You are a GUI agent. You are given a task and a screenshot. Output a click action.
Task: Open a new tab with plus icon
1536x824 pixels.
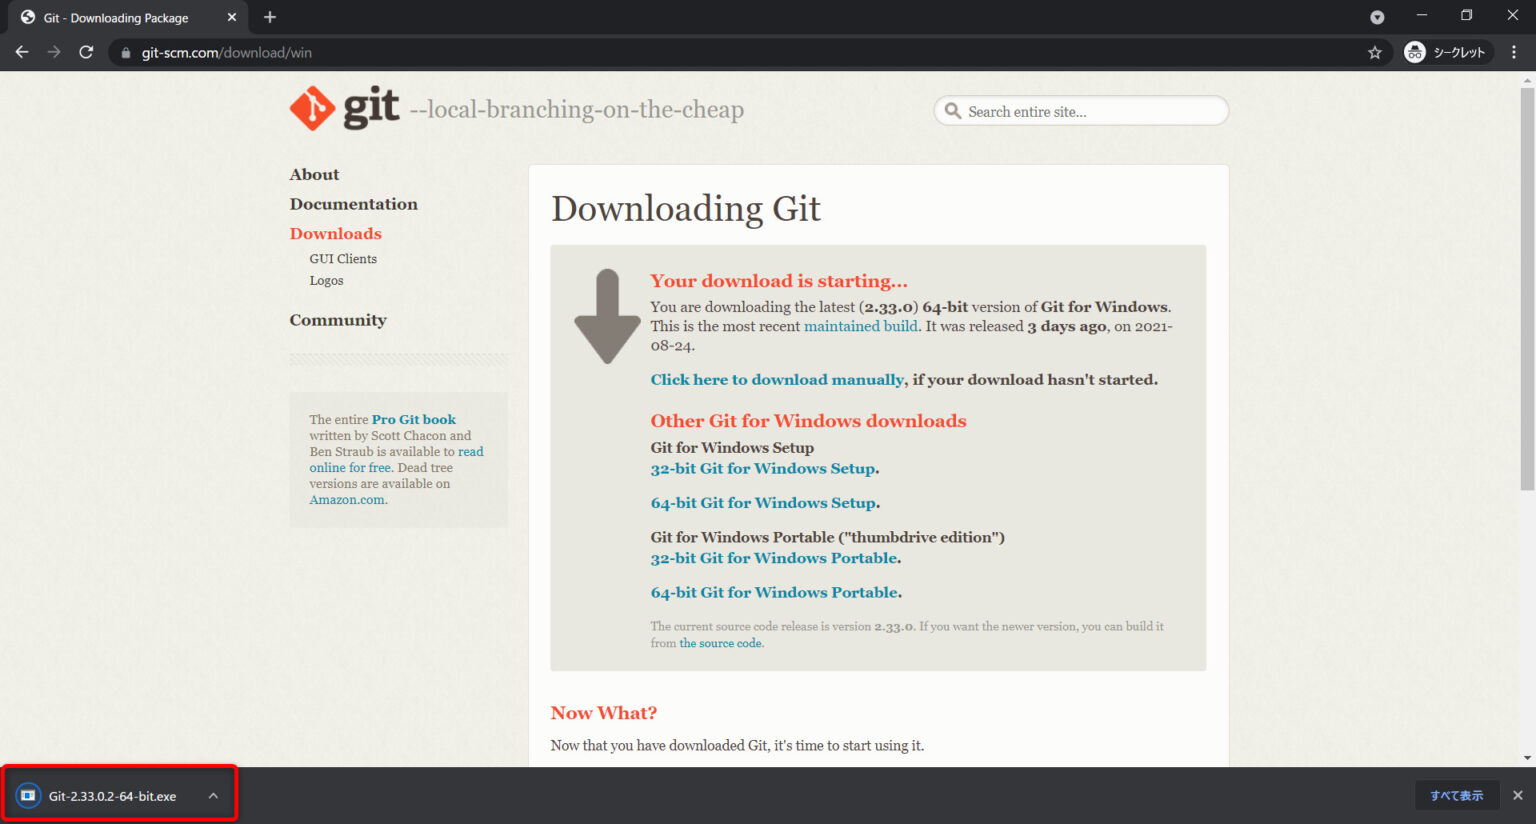coord(270,17)
